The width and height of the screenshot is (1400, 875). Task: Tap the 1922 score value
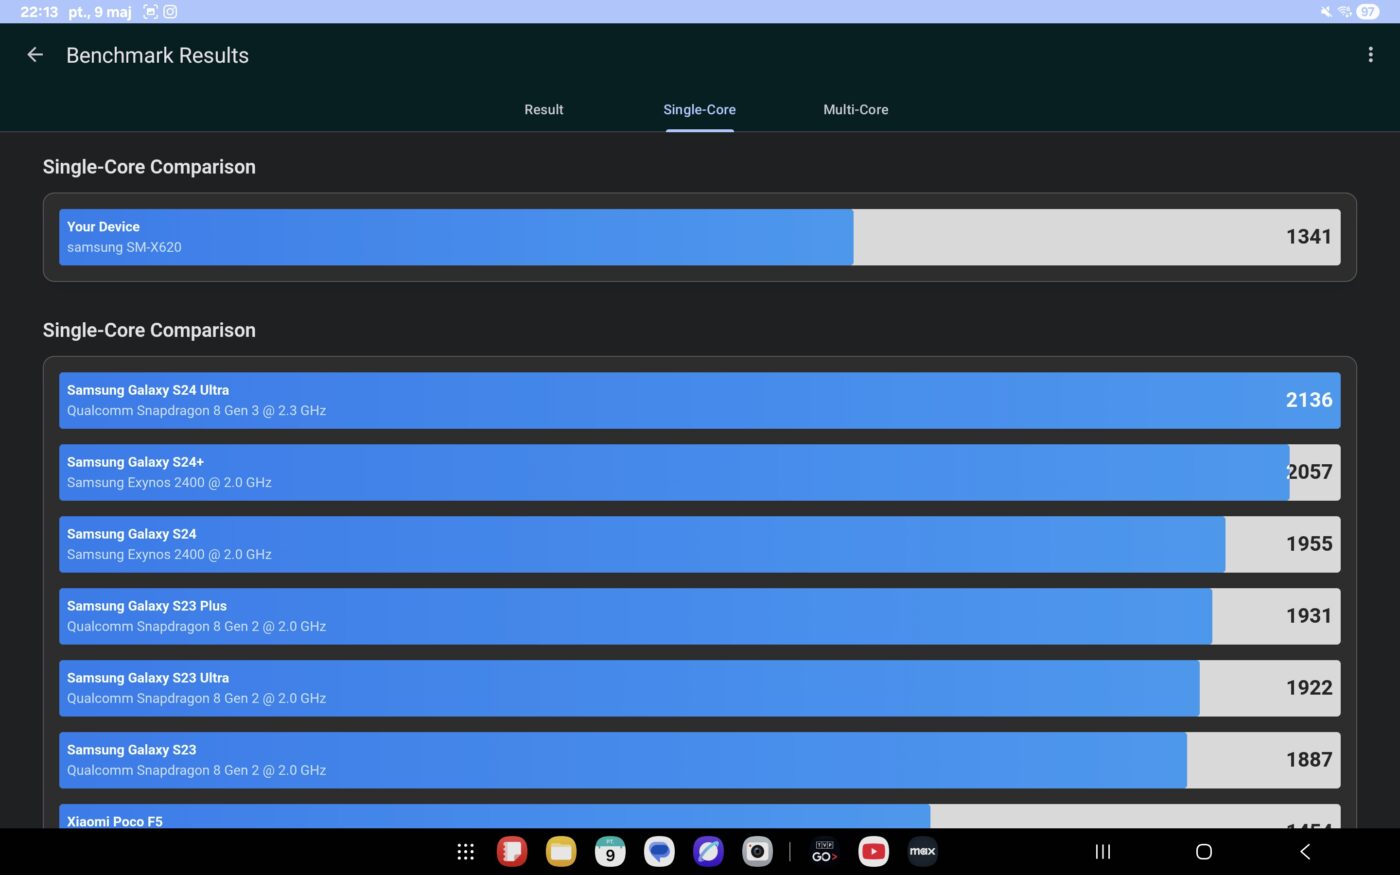(1309, 688)
